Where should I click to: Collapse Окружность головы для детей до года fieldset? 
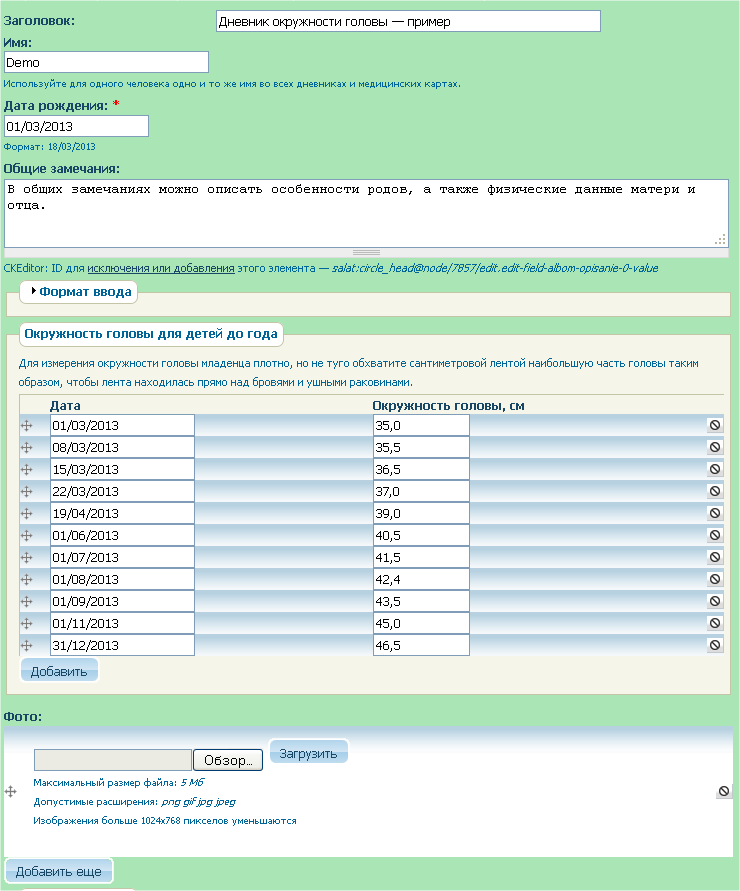[x=151, y=334]
